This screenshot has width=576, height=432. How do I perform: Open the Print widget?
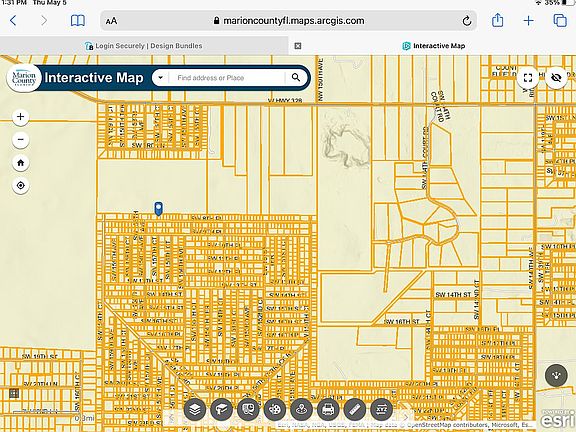328,409
